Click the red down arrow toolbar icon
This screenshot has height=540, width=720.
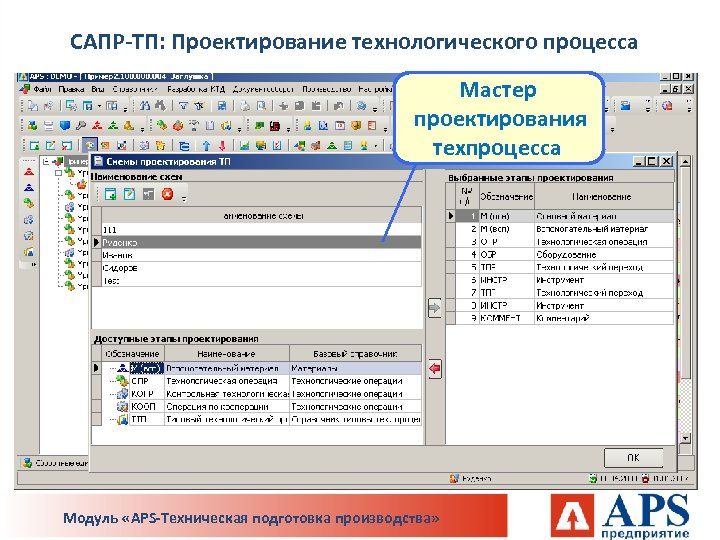222,146
